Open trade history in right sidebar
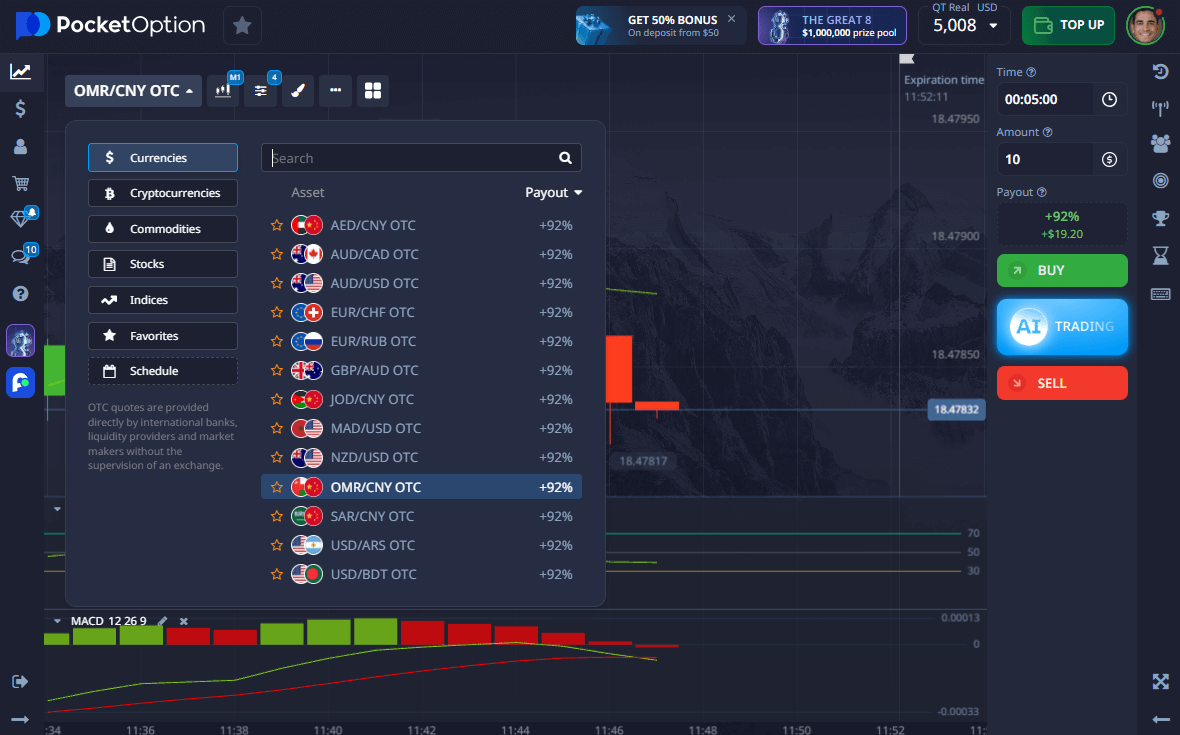 coord(1160,71)
